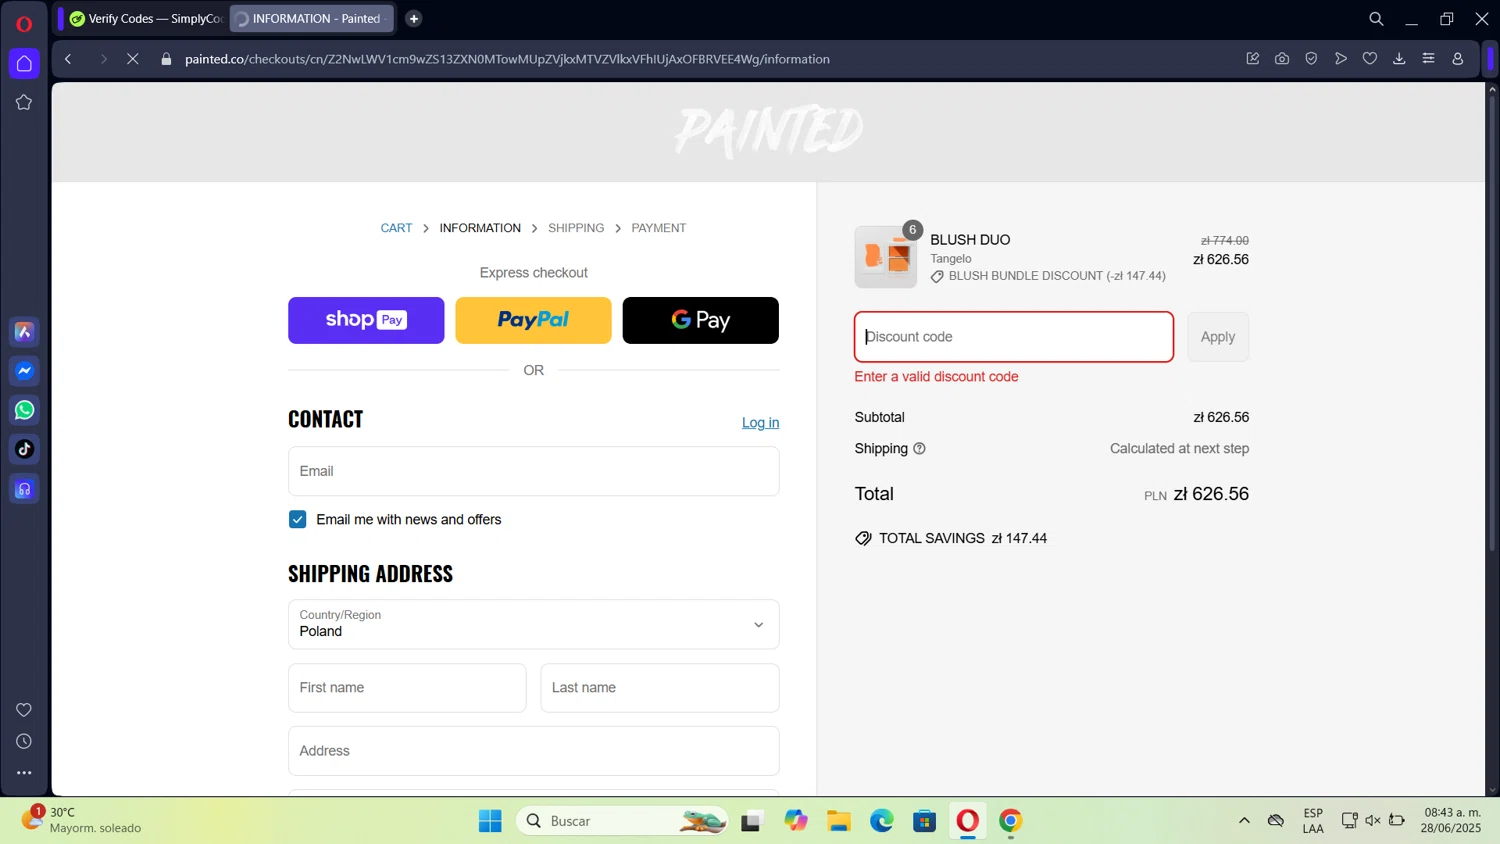Screen dimensions: 1500x844
Task: Show hidden system tray icons chevron
Action: (x=1244, y=821)
